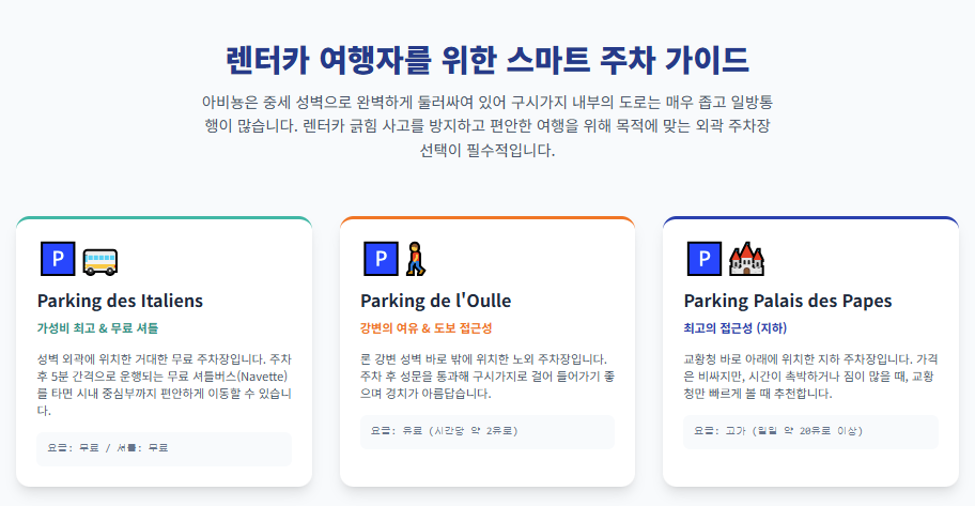Click the Oulle fee box about 2유로 per hour
This screenshot has height=506, width=975.
click(x=488, y=431)
